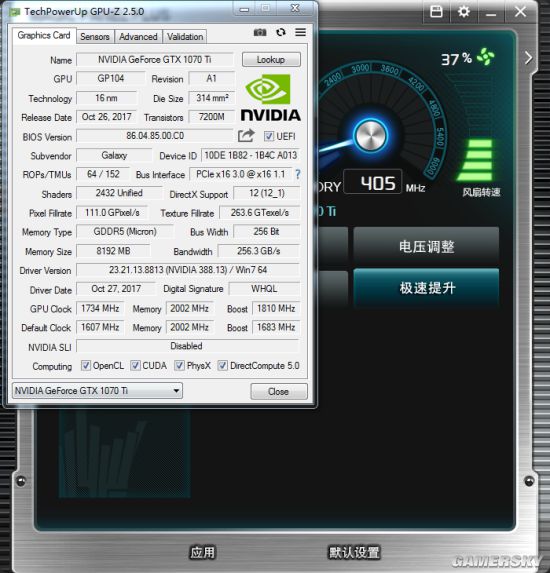Toggle the PhysX checkbox
The width and height of the screenshot is (550, 573).
[x=179, y=365]
